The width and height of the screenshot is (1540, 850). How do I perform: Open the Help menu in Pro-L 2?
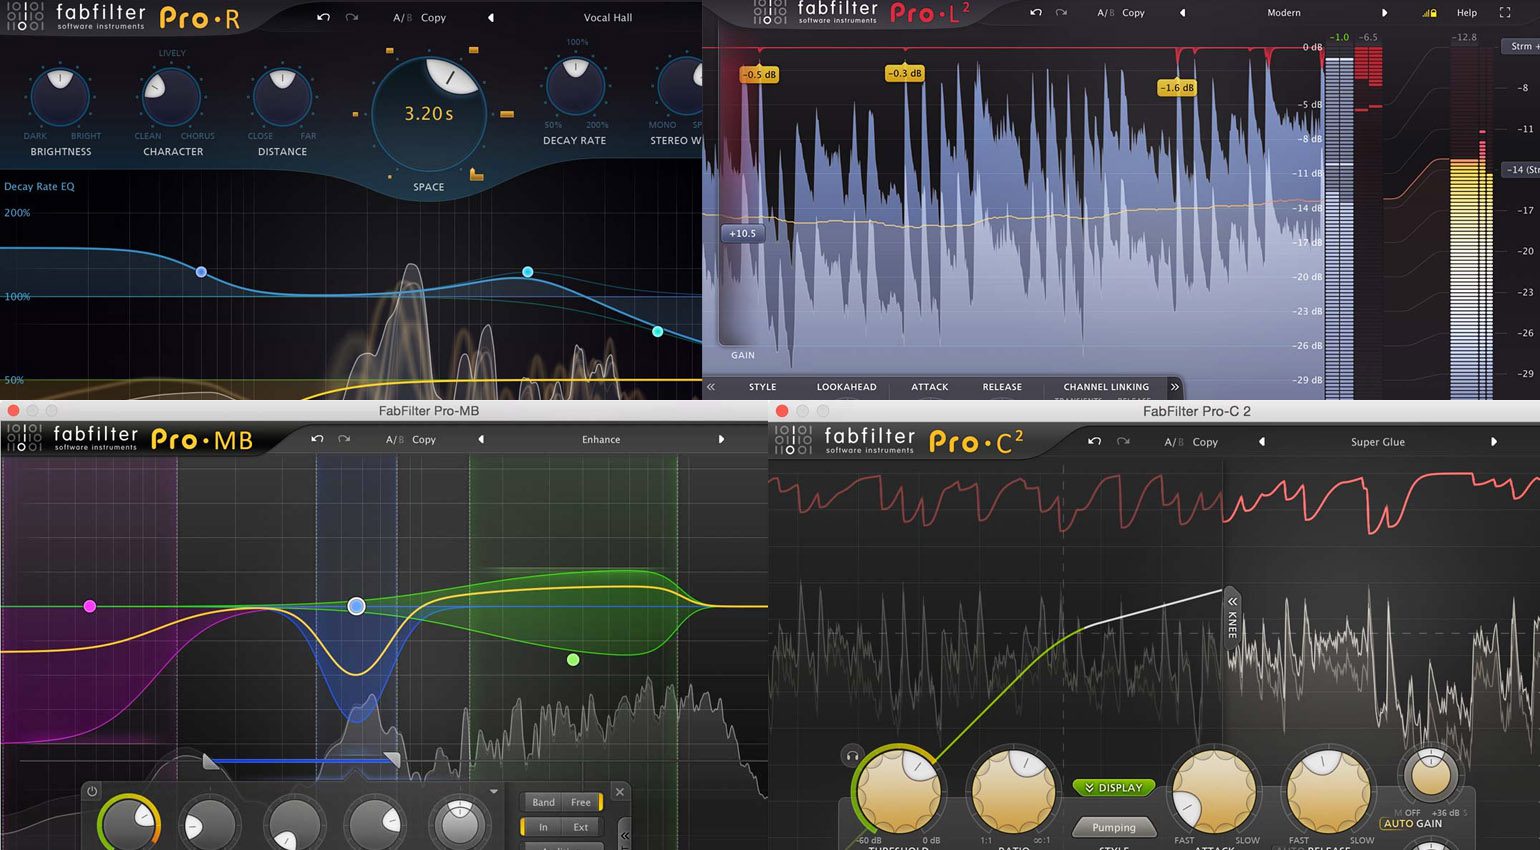(x=1467, y=13)
